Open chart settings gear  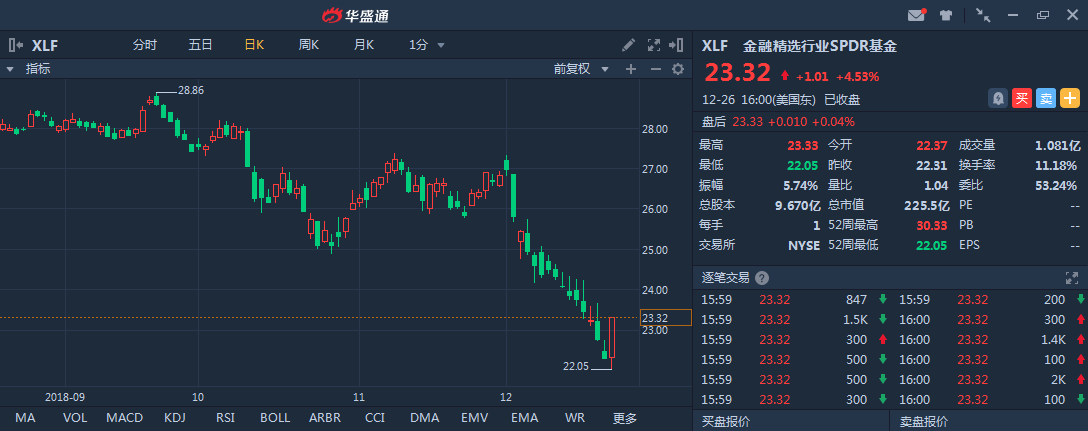coord(678,69)
